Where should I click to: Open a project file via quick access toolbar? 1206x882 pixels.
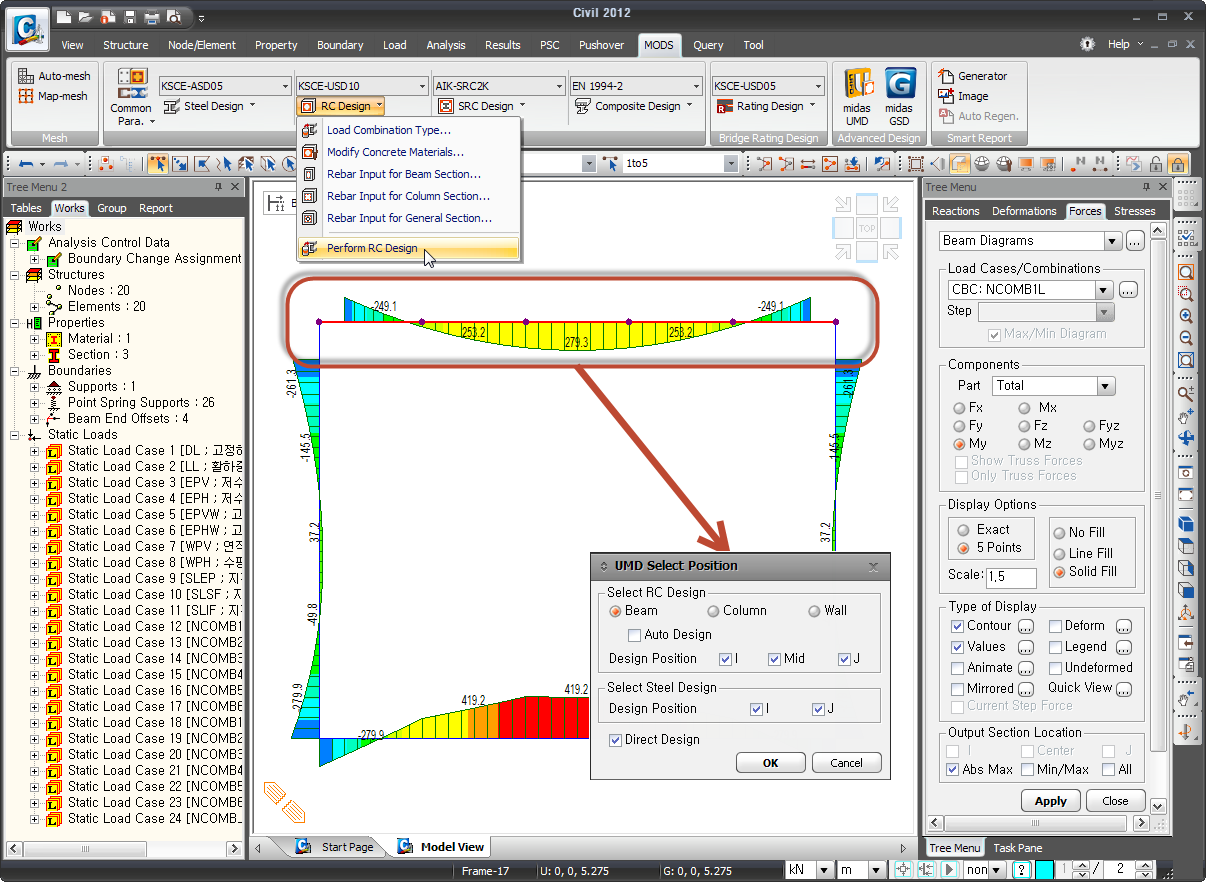87,17
